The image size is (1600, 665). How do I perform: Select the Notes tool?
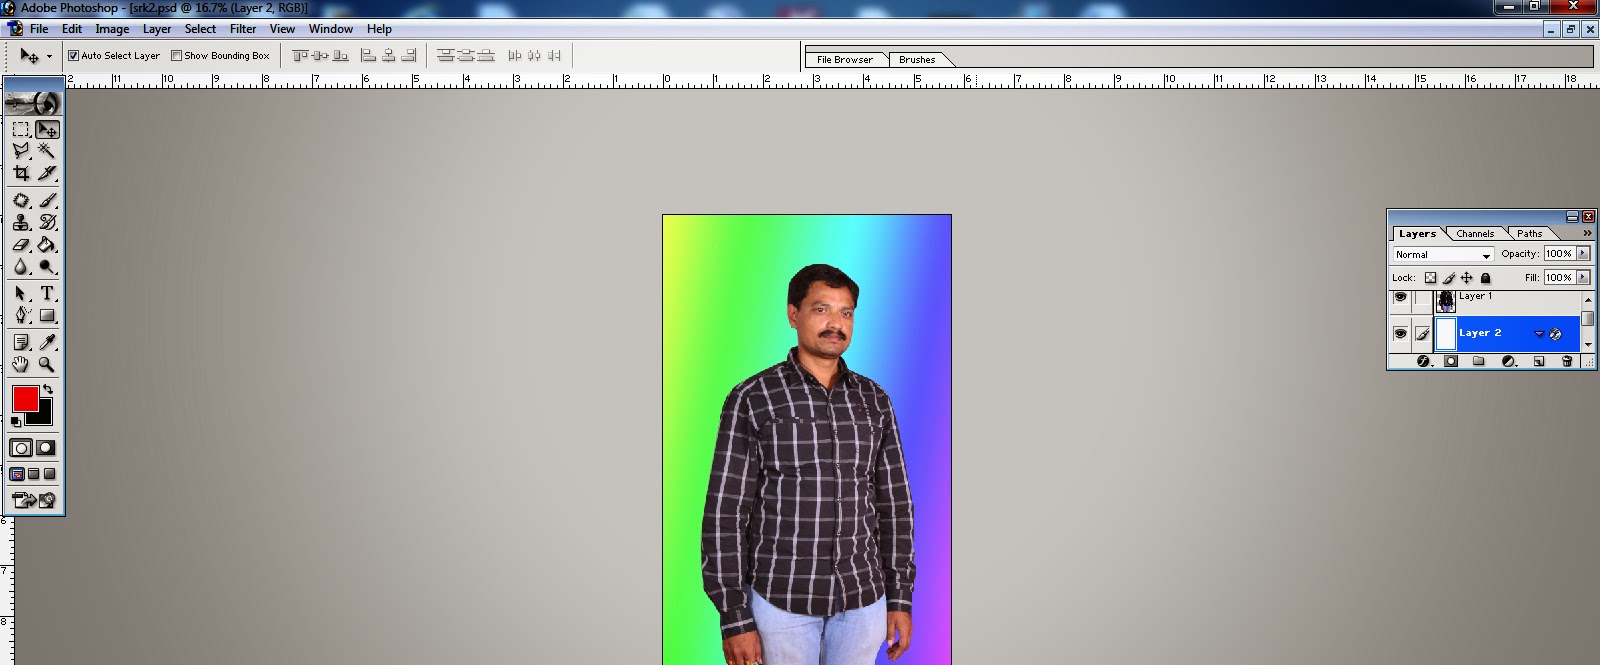click(21, 342)
